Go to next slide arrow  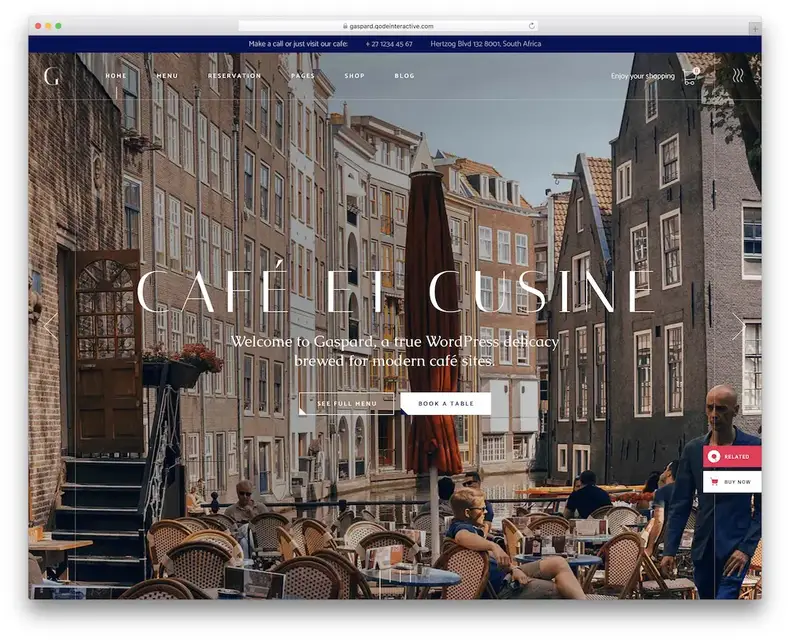[x=738, y=327]
